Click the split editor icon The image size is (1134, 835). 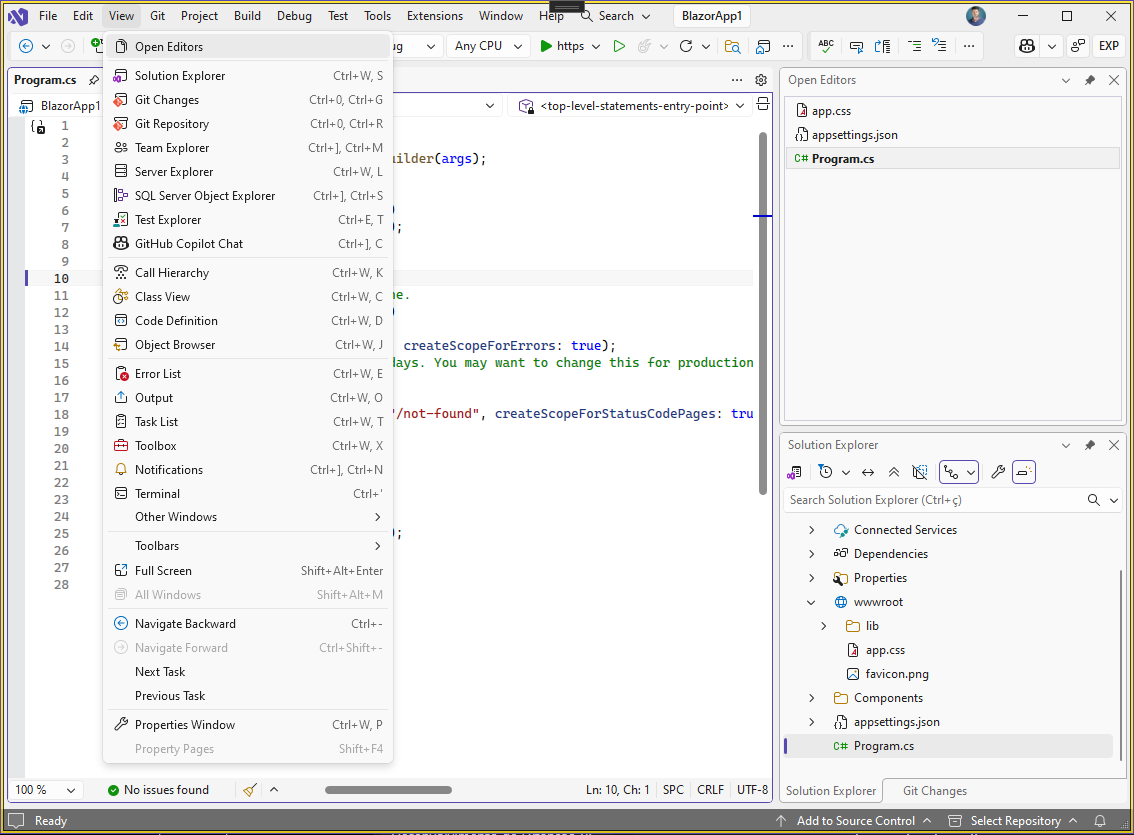tap(763, 106)
